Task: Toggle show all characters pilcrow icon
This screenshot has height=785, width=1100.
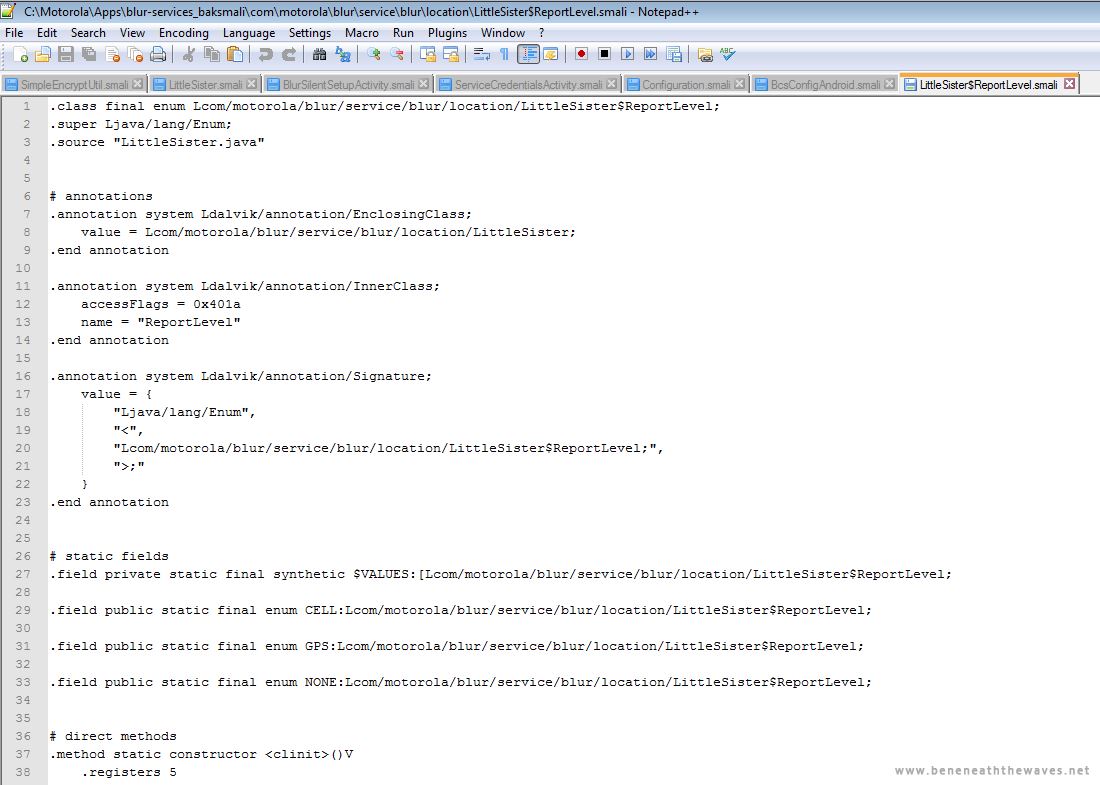Action: click(504, 55)
